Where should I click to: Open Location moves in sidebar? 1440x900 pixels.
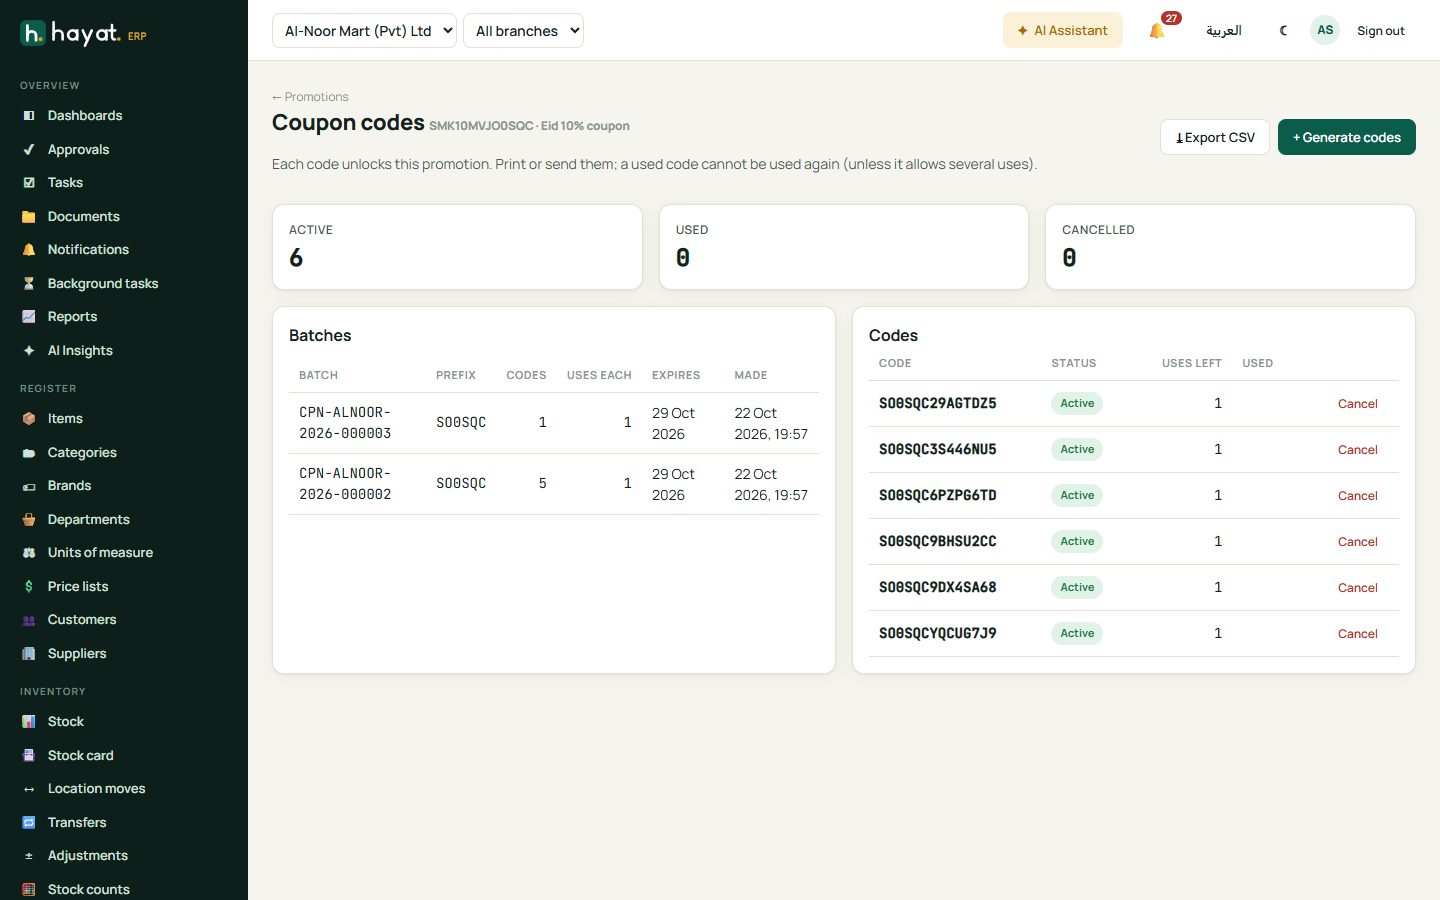[96, 789]
